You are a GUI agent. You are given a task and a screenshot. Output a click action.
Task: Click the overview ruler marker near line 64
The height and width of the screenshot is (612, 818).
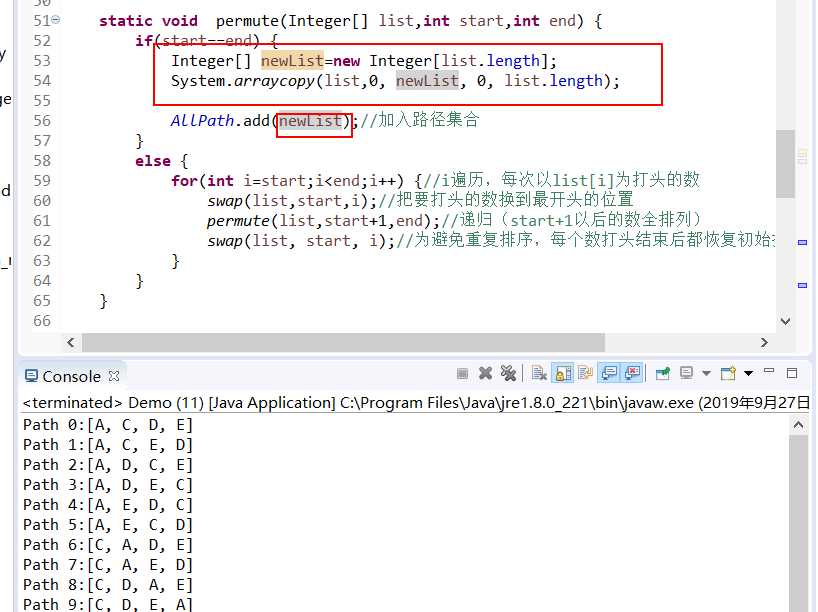(x=802, y=285)
